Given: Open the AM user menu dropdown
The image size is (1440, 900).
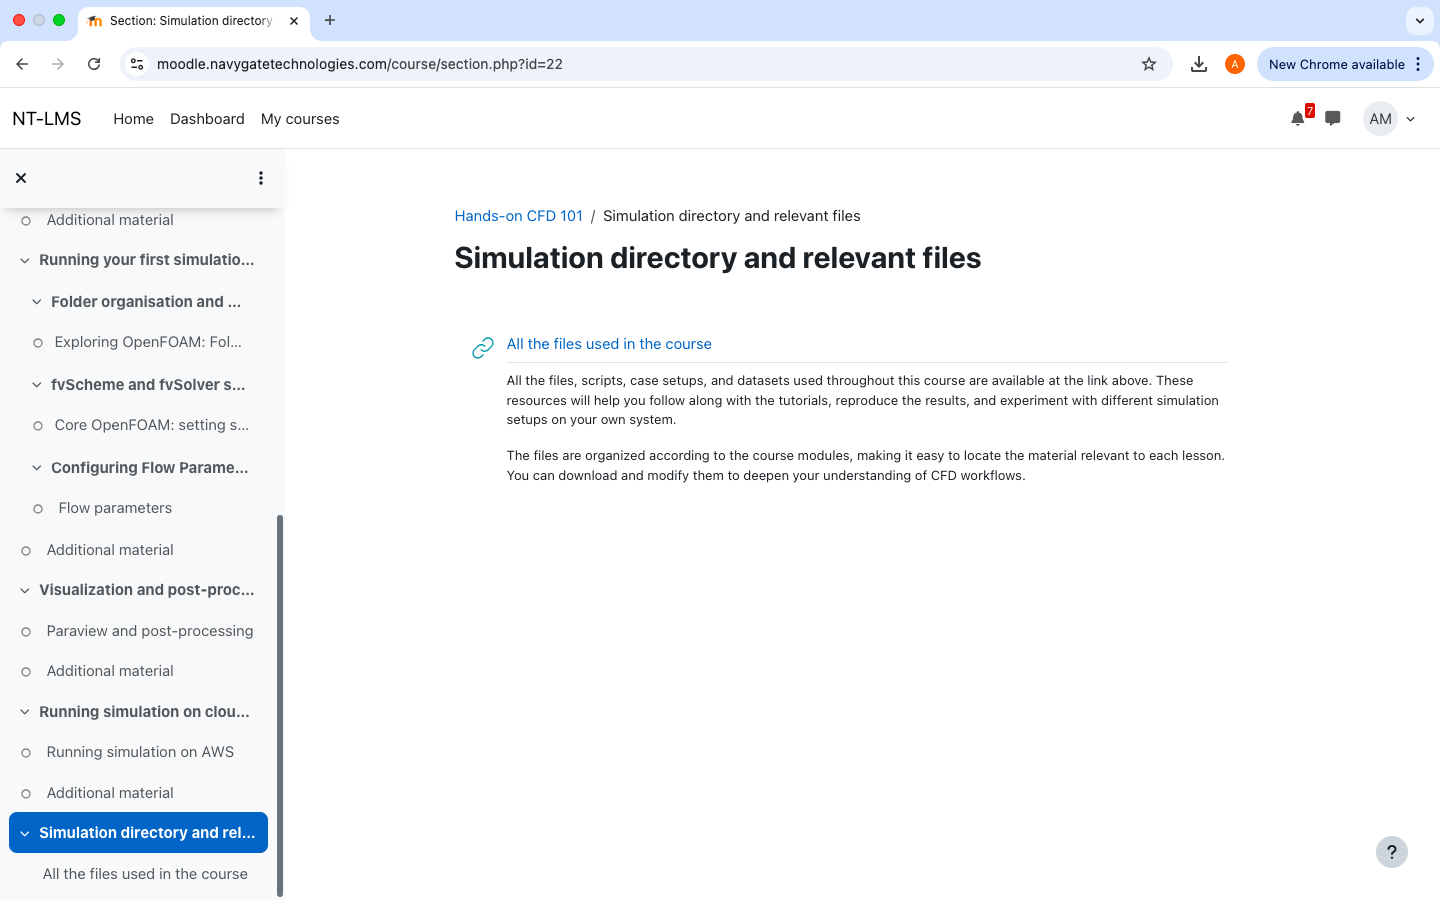Looking at the screenshot, I should (x=1390, y=119).
